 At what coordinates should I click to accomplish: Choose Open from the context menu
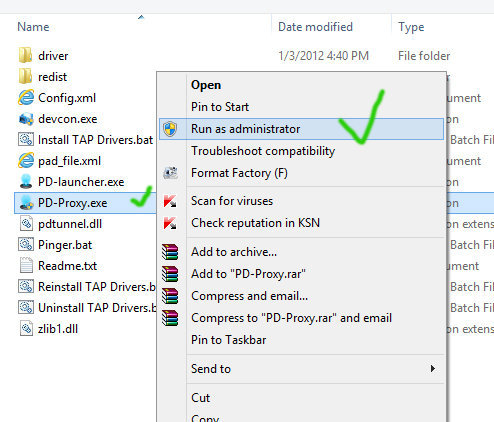206,85
